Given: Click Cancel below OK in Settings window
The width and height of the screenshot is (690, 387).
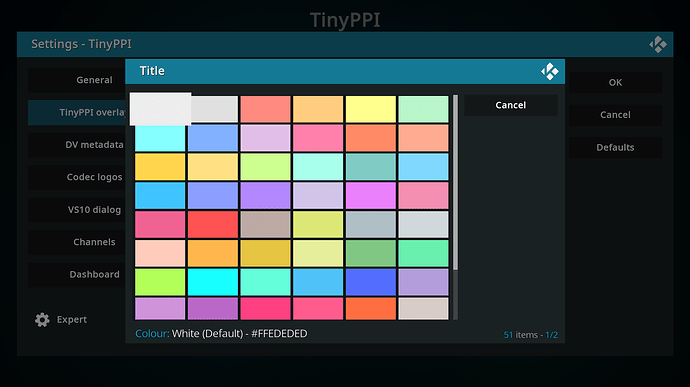Looking at the screenshot, I should coord(615,115).
